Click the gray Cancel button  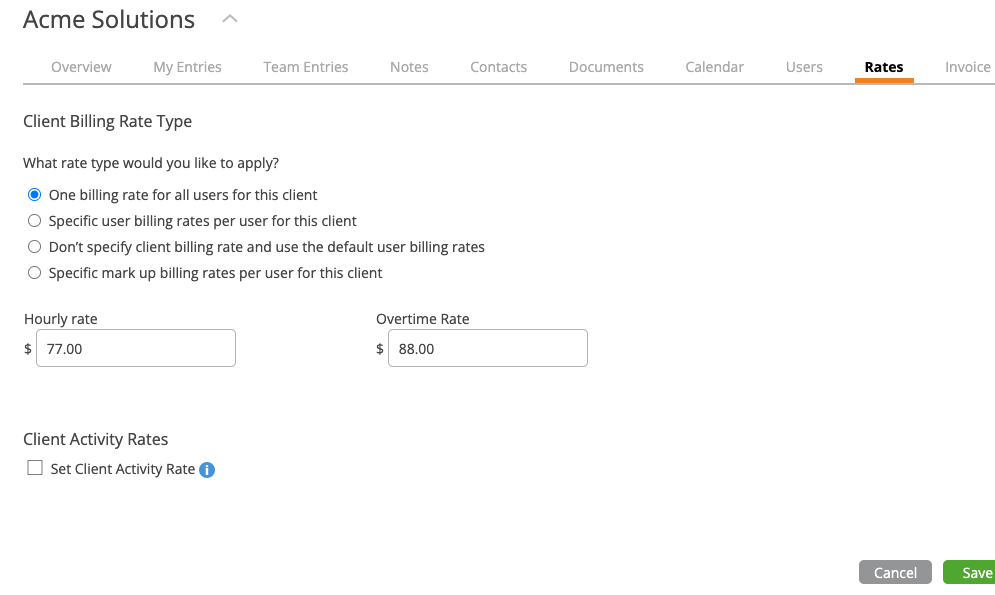pyautogui.click(x=895, y=572)
